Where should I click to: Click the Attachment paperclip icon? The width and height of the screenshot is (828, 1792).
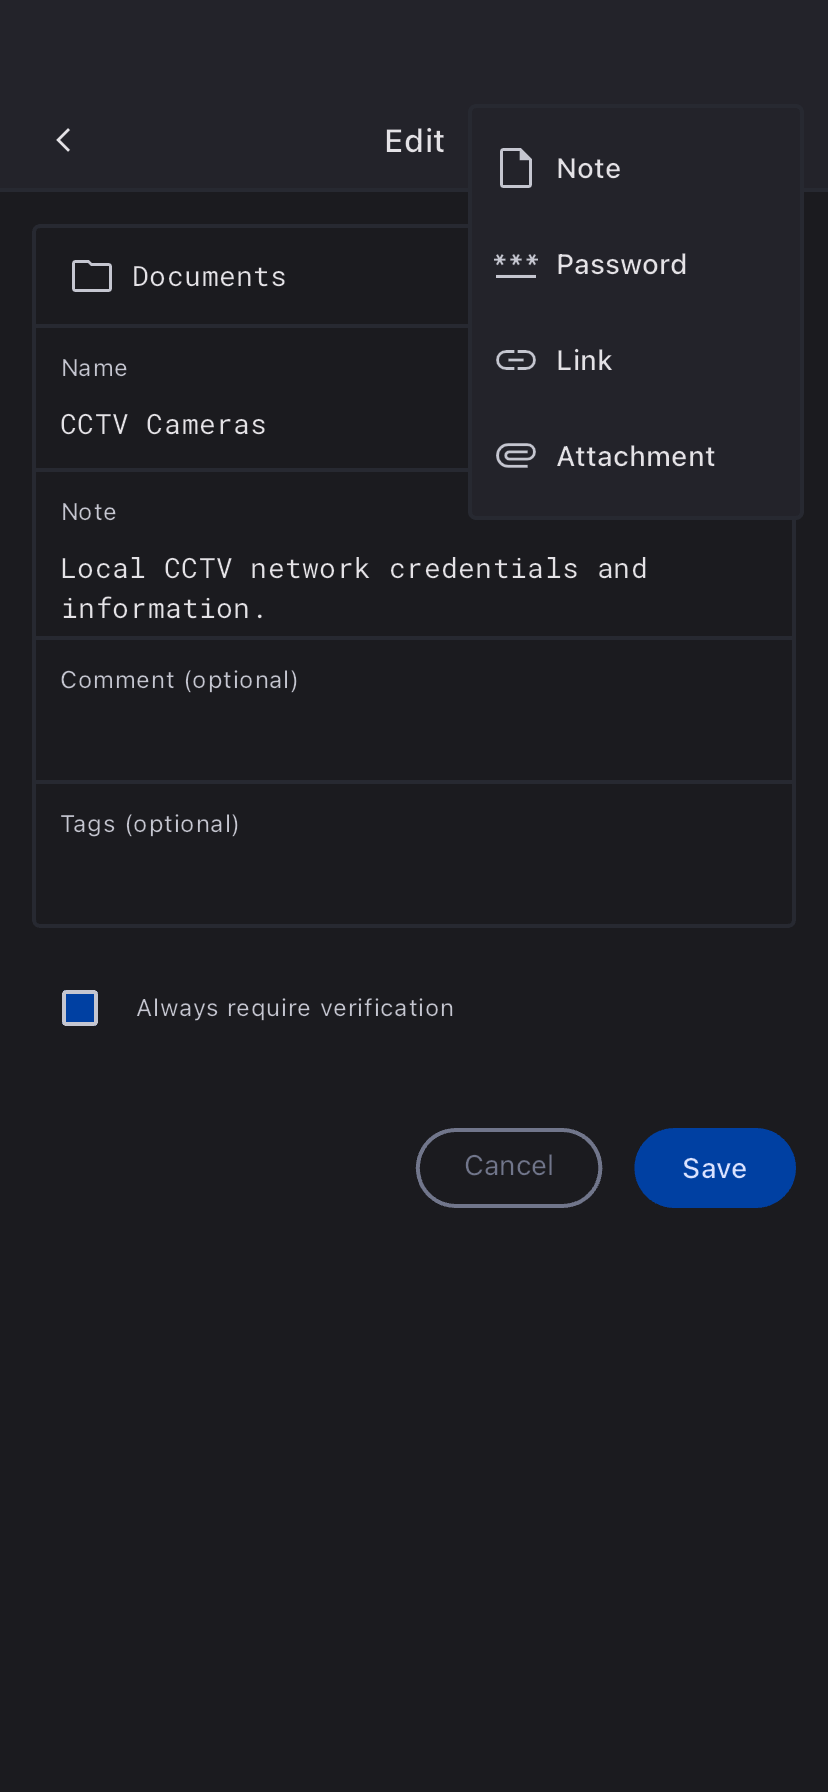coord(515,456)
